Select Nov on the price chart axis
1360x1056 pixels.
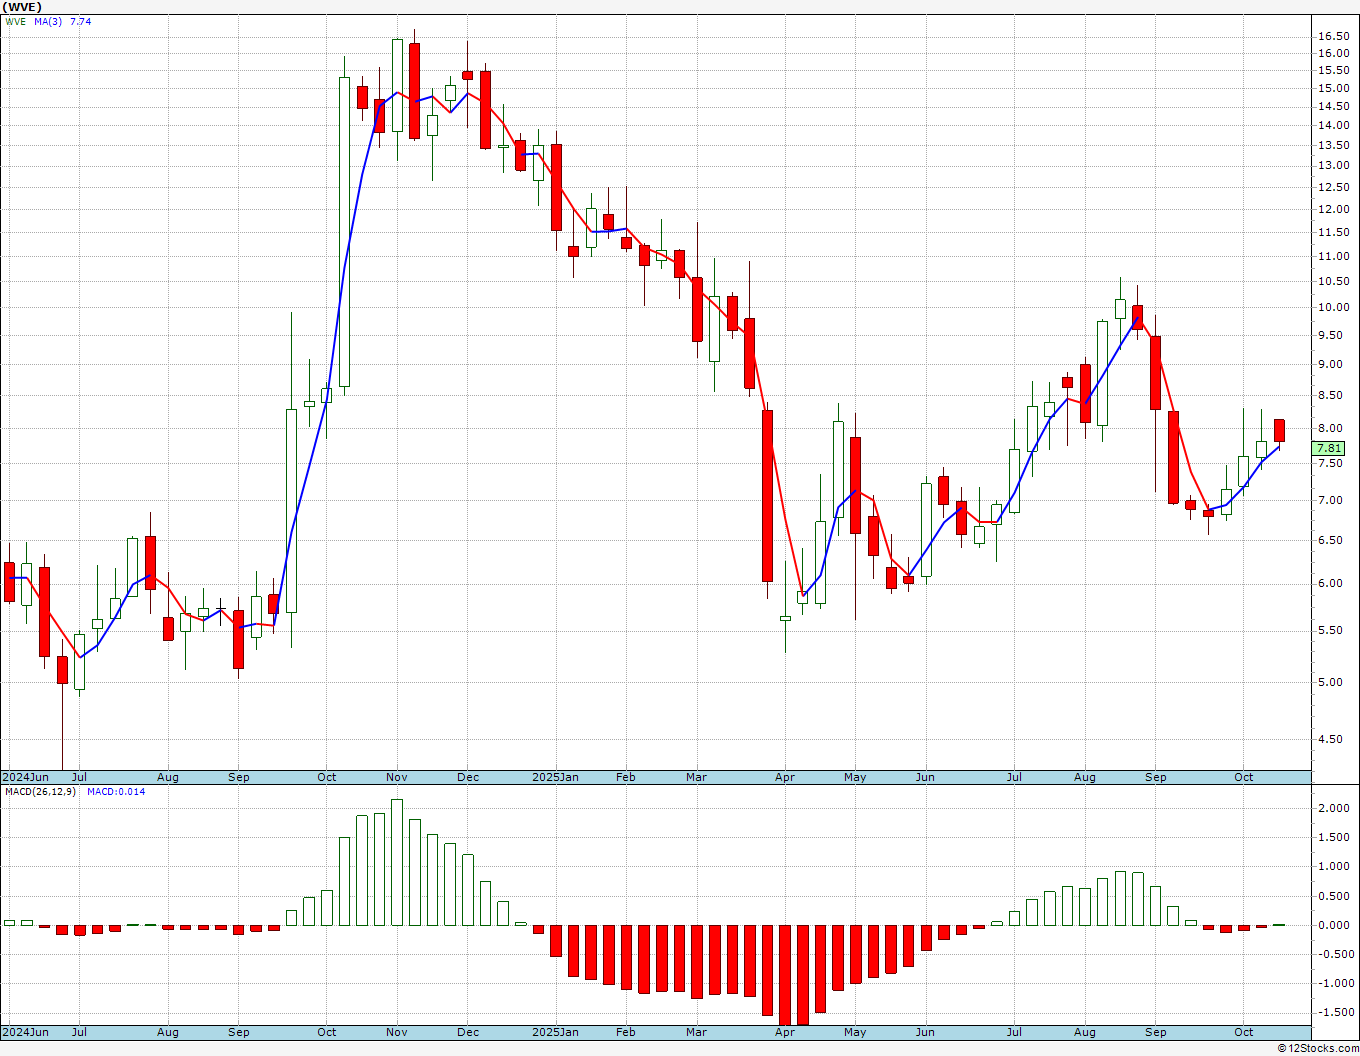397,777
